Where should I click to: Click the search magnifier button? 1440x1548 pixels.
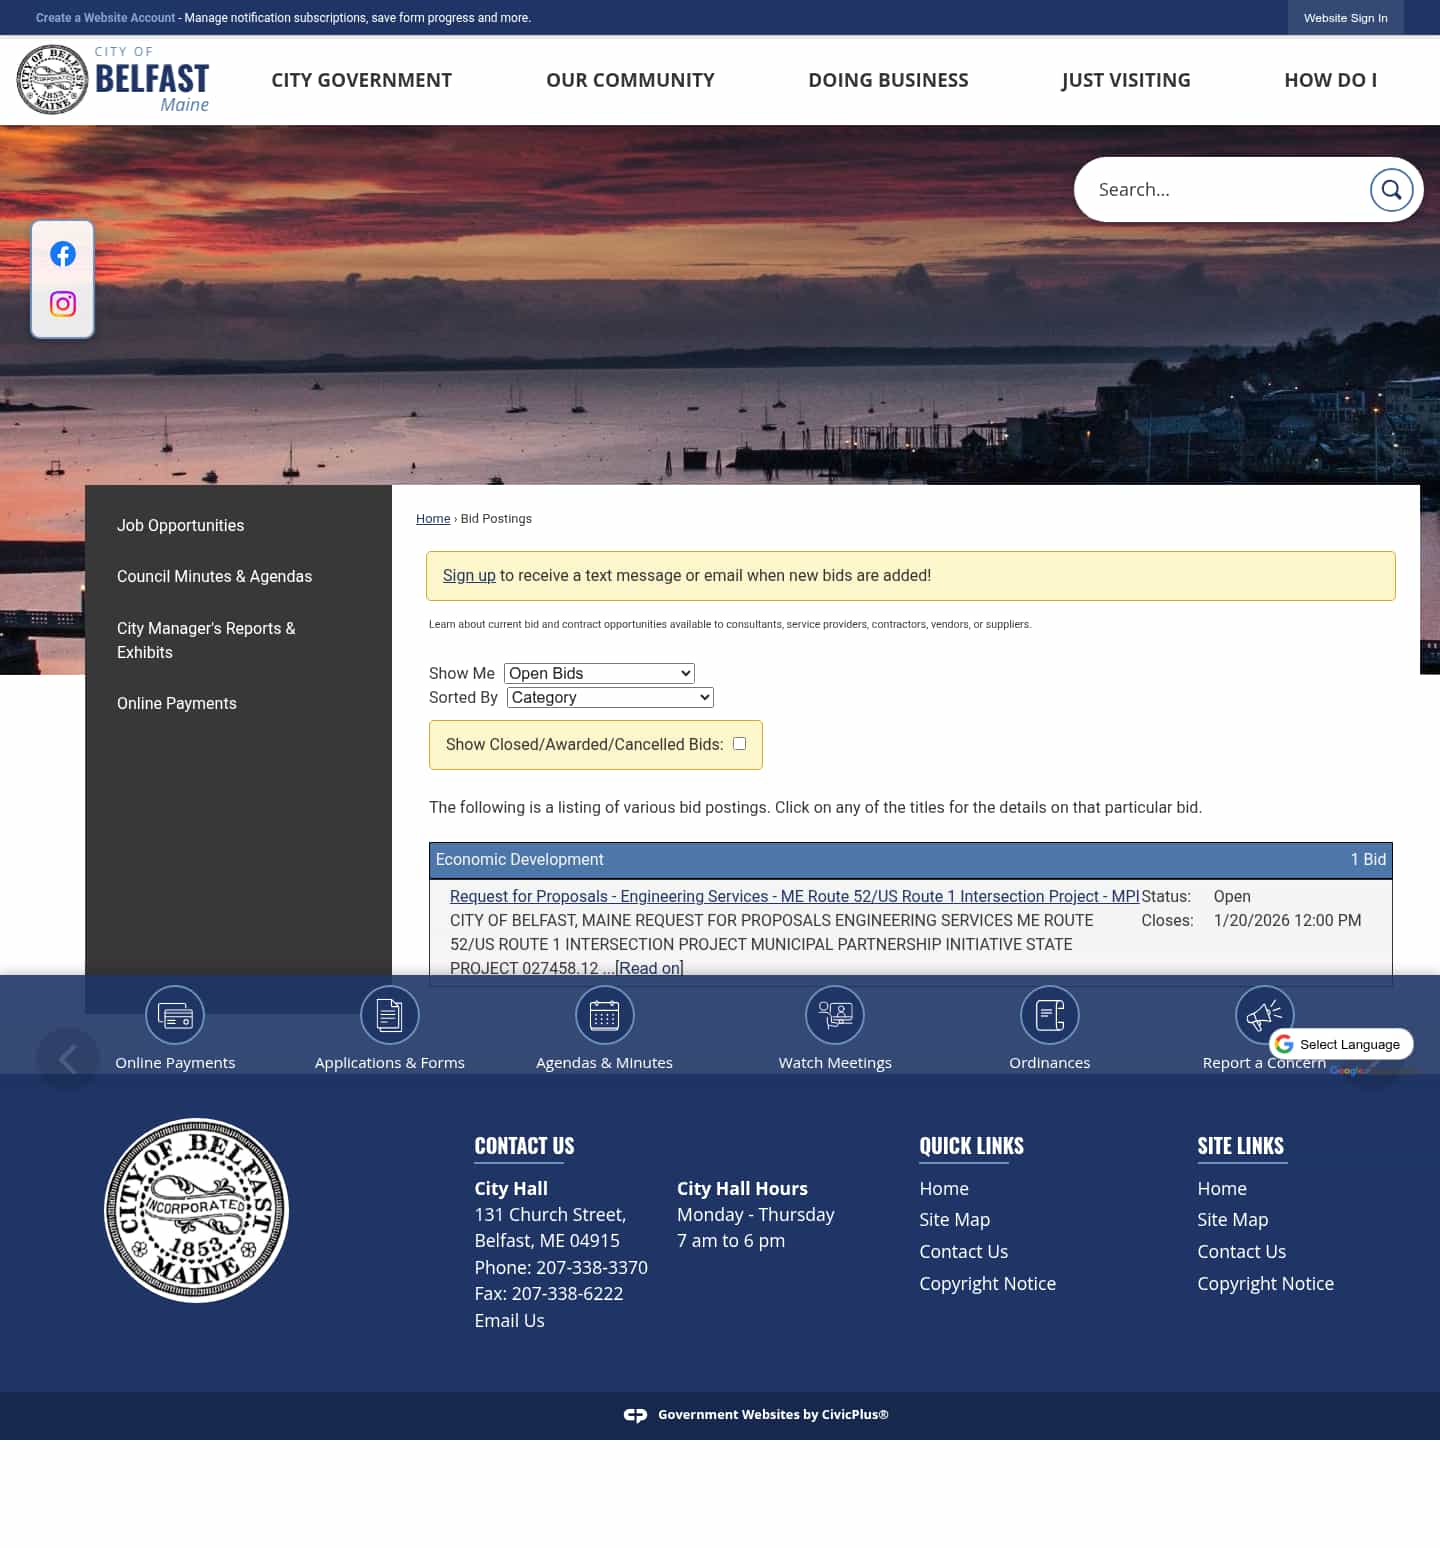click(x=1392, y=189)
